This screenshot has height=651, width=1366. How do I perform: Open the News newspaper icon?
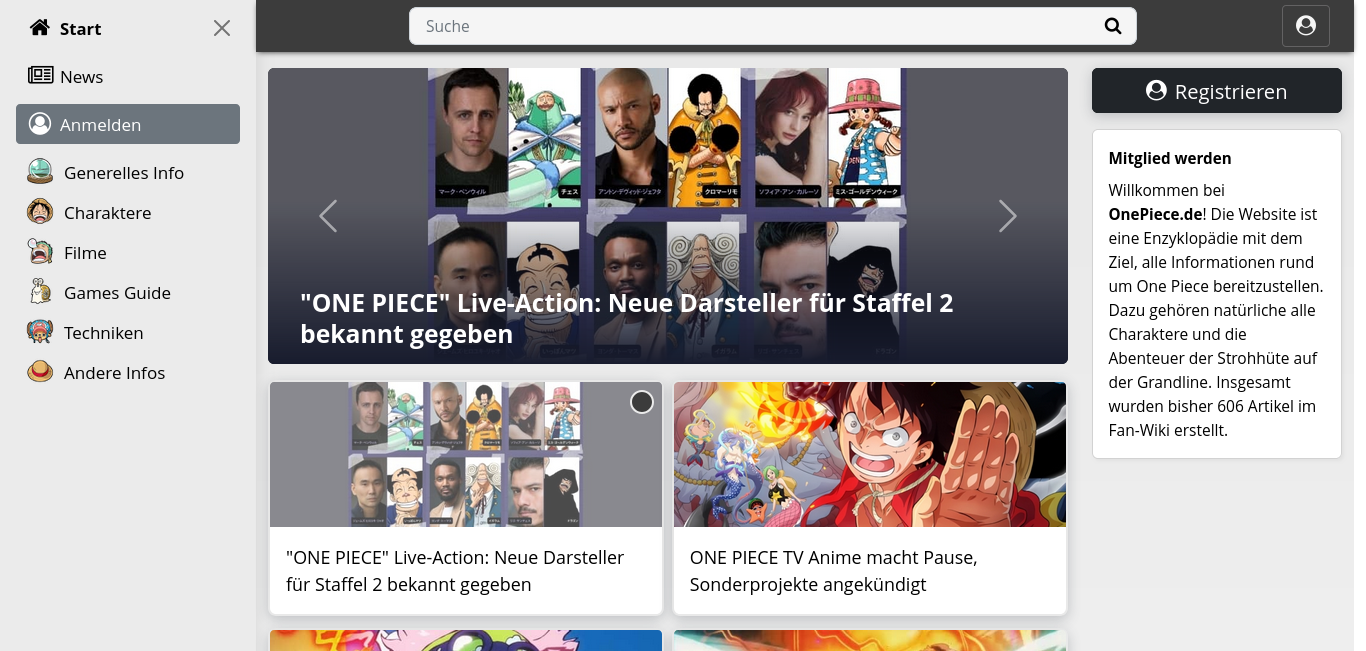pyautogui.click(x=40, y=76)
